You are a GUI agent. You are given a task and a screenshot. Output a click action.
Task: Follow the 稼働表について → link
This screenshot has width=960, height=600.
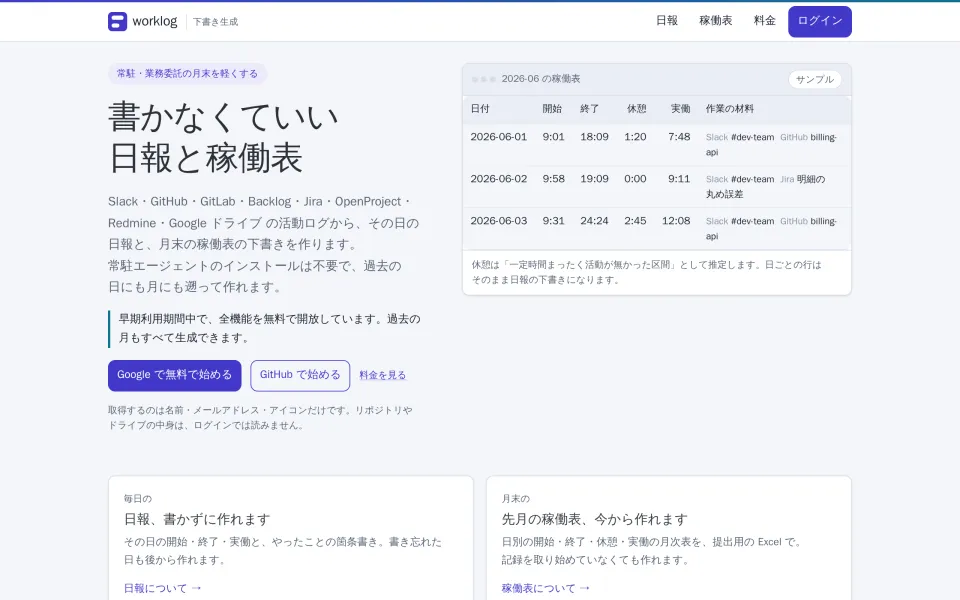coord(546,588)
